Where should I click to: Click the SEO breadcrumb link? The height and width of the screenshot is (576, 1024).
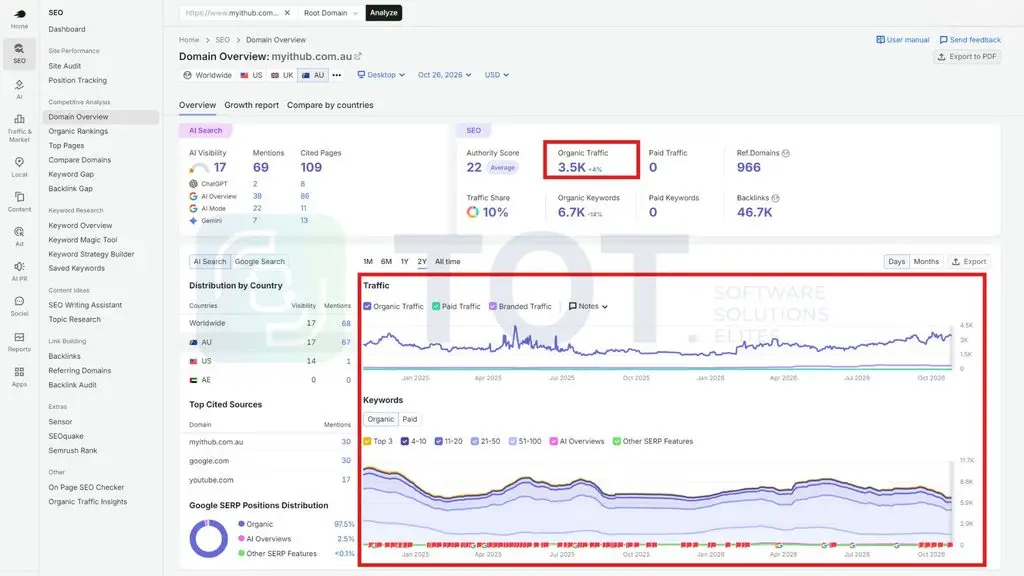223,40
